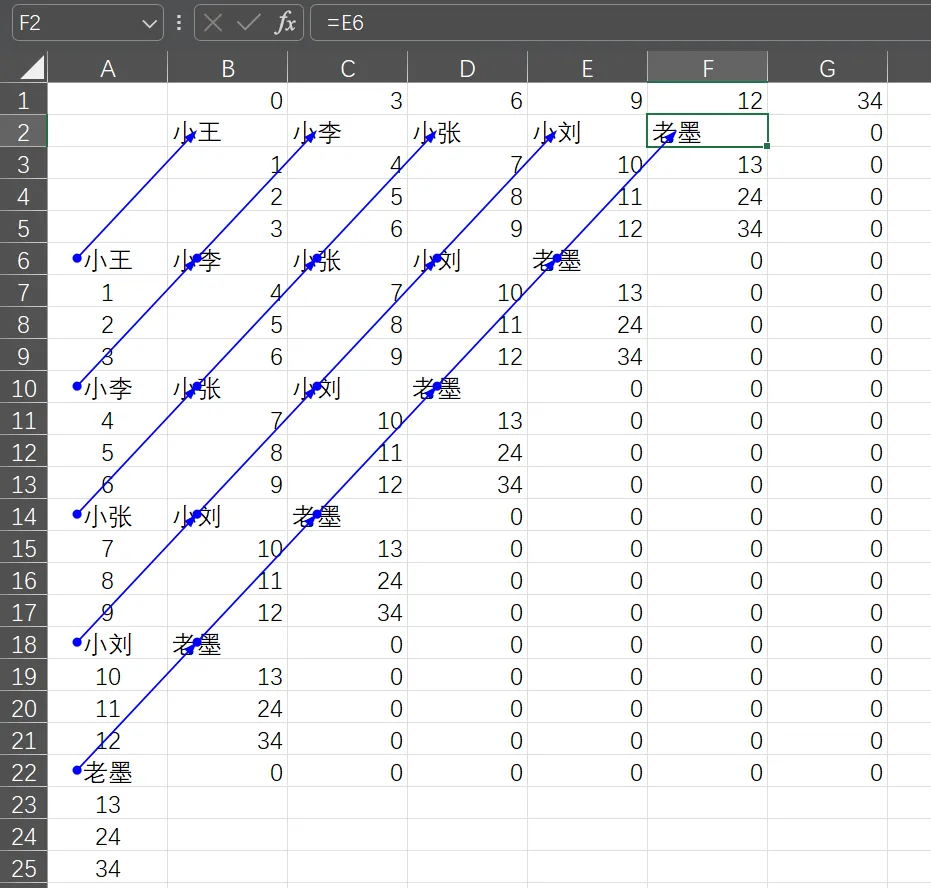Select row 25 header

tap(24, 869)
